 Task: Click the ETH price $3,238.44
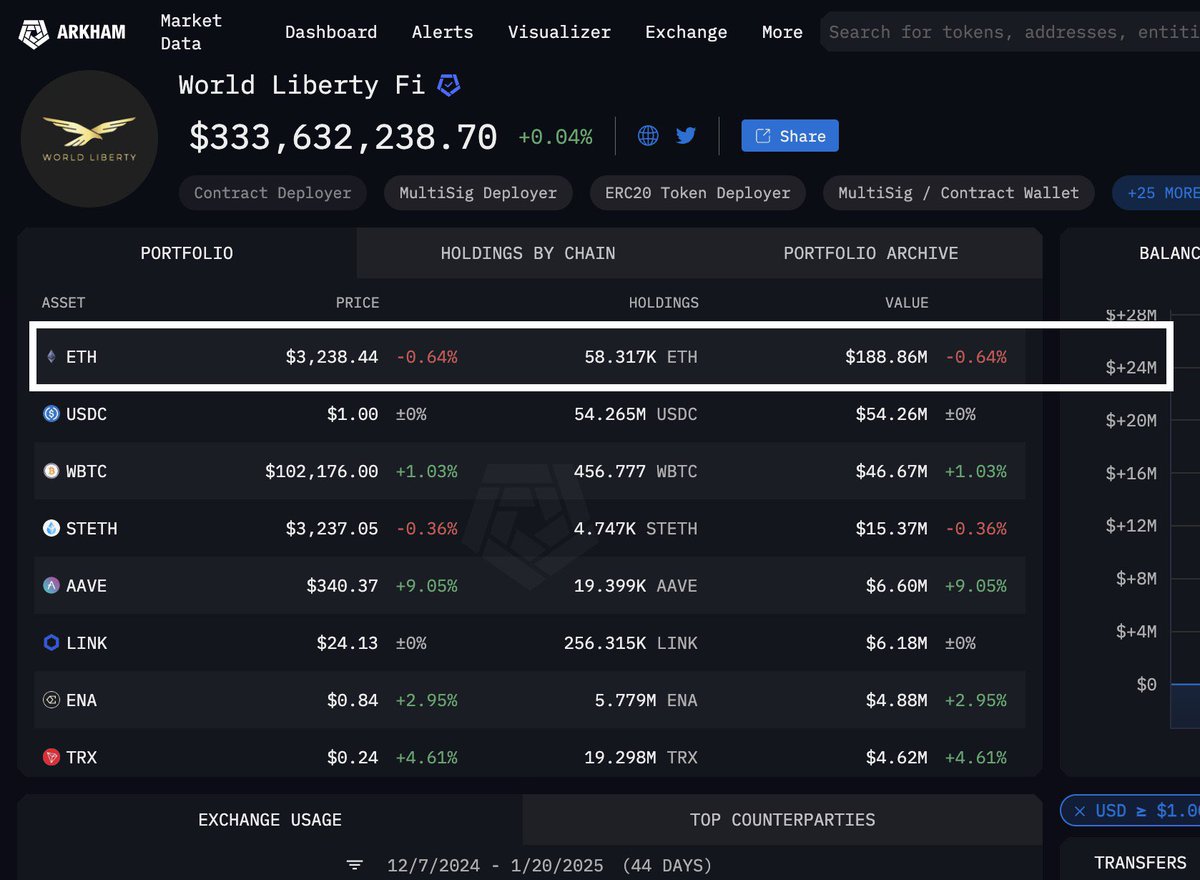pyautogui.click(x=332, y=357)
